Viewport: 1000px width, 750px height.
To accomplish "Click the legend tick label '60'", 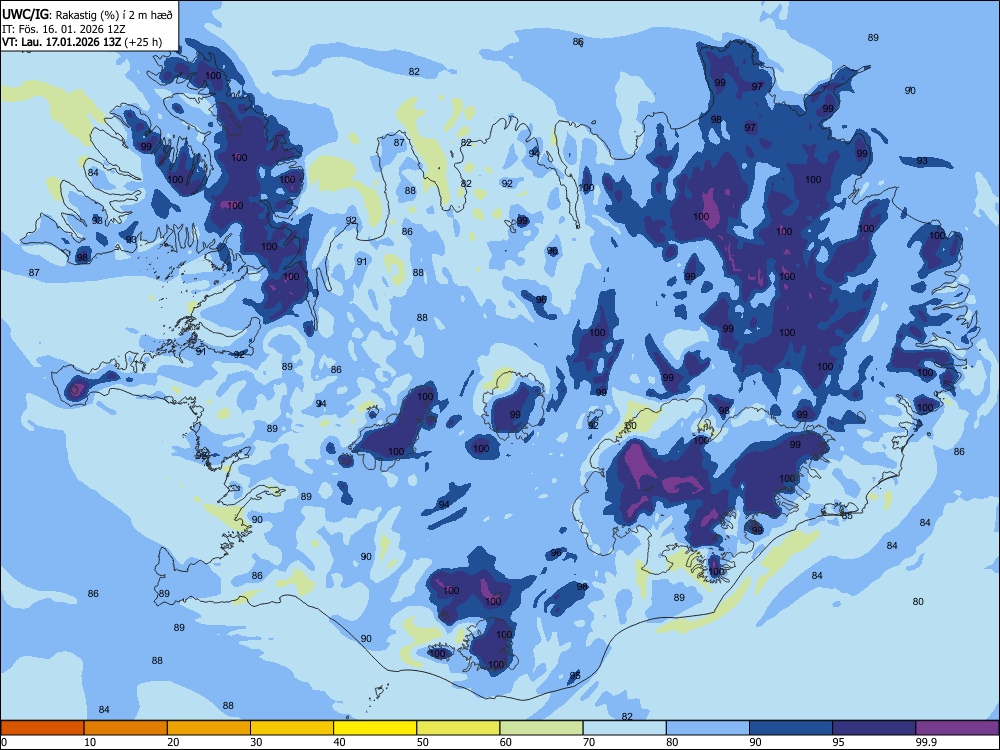I will click(x=506, y=742).
